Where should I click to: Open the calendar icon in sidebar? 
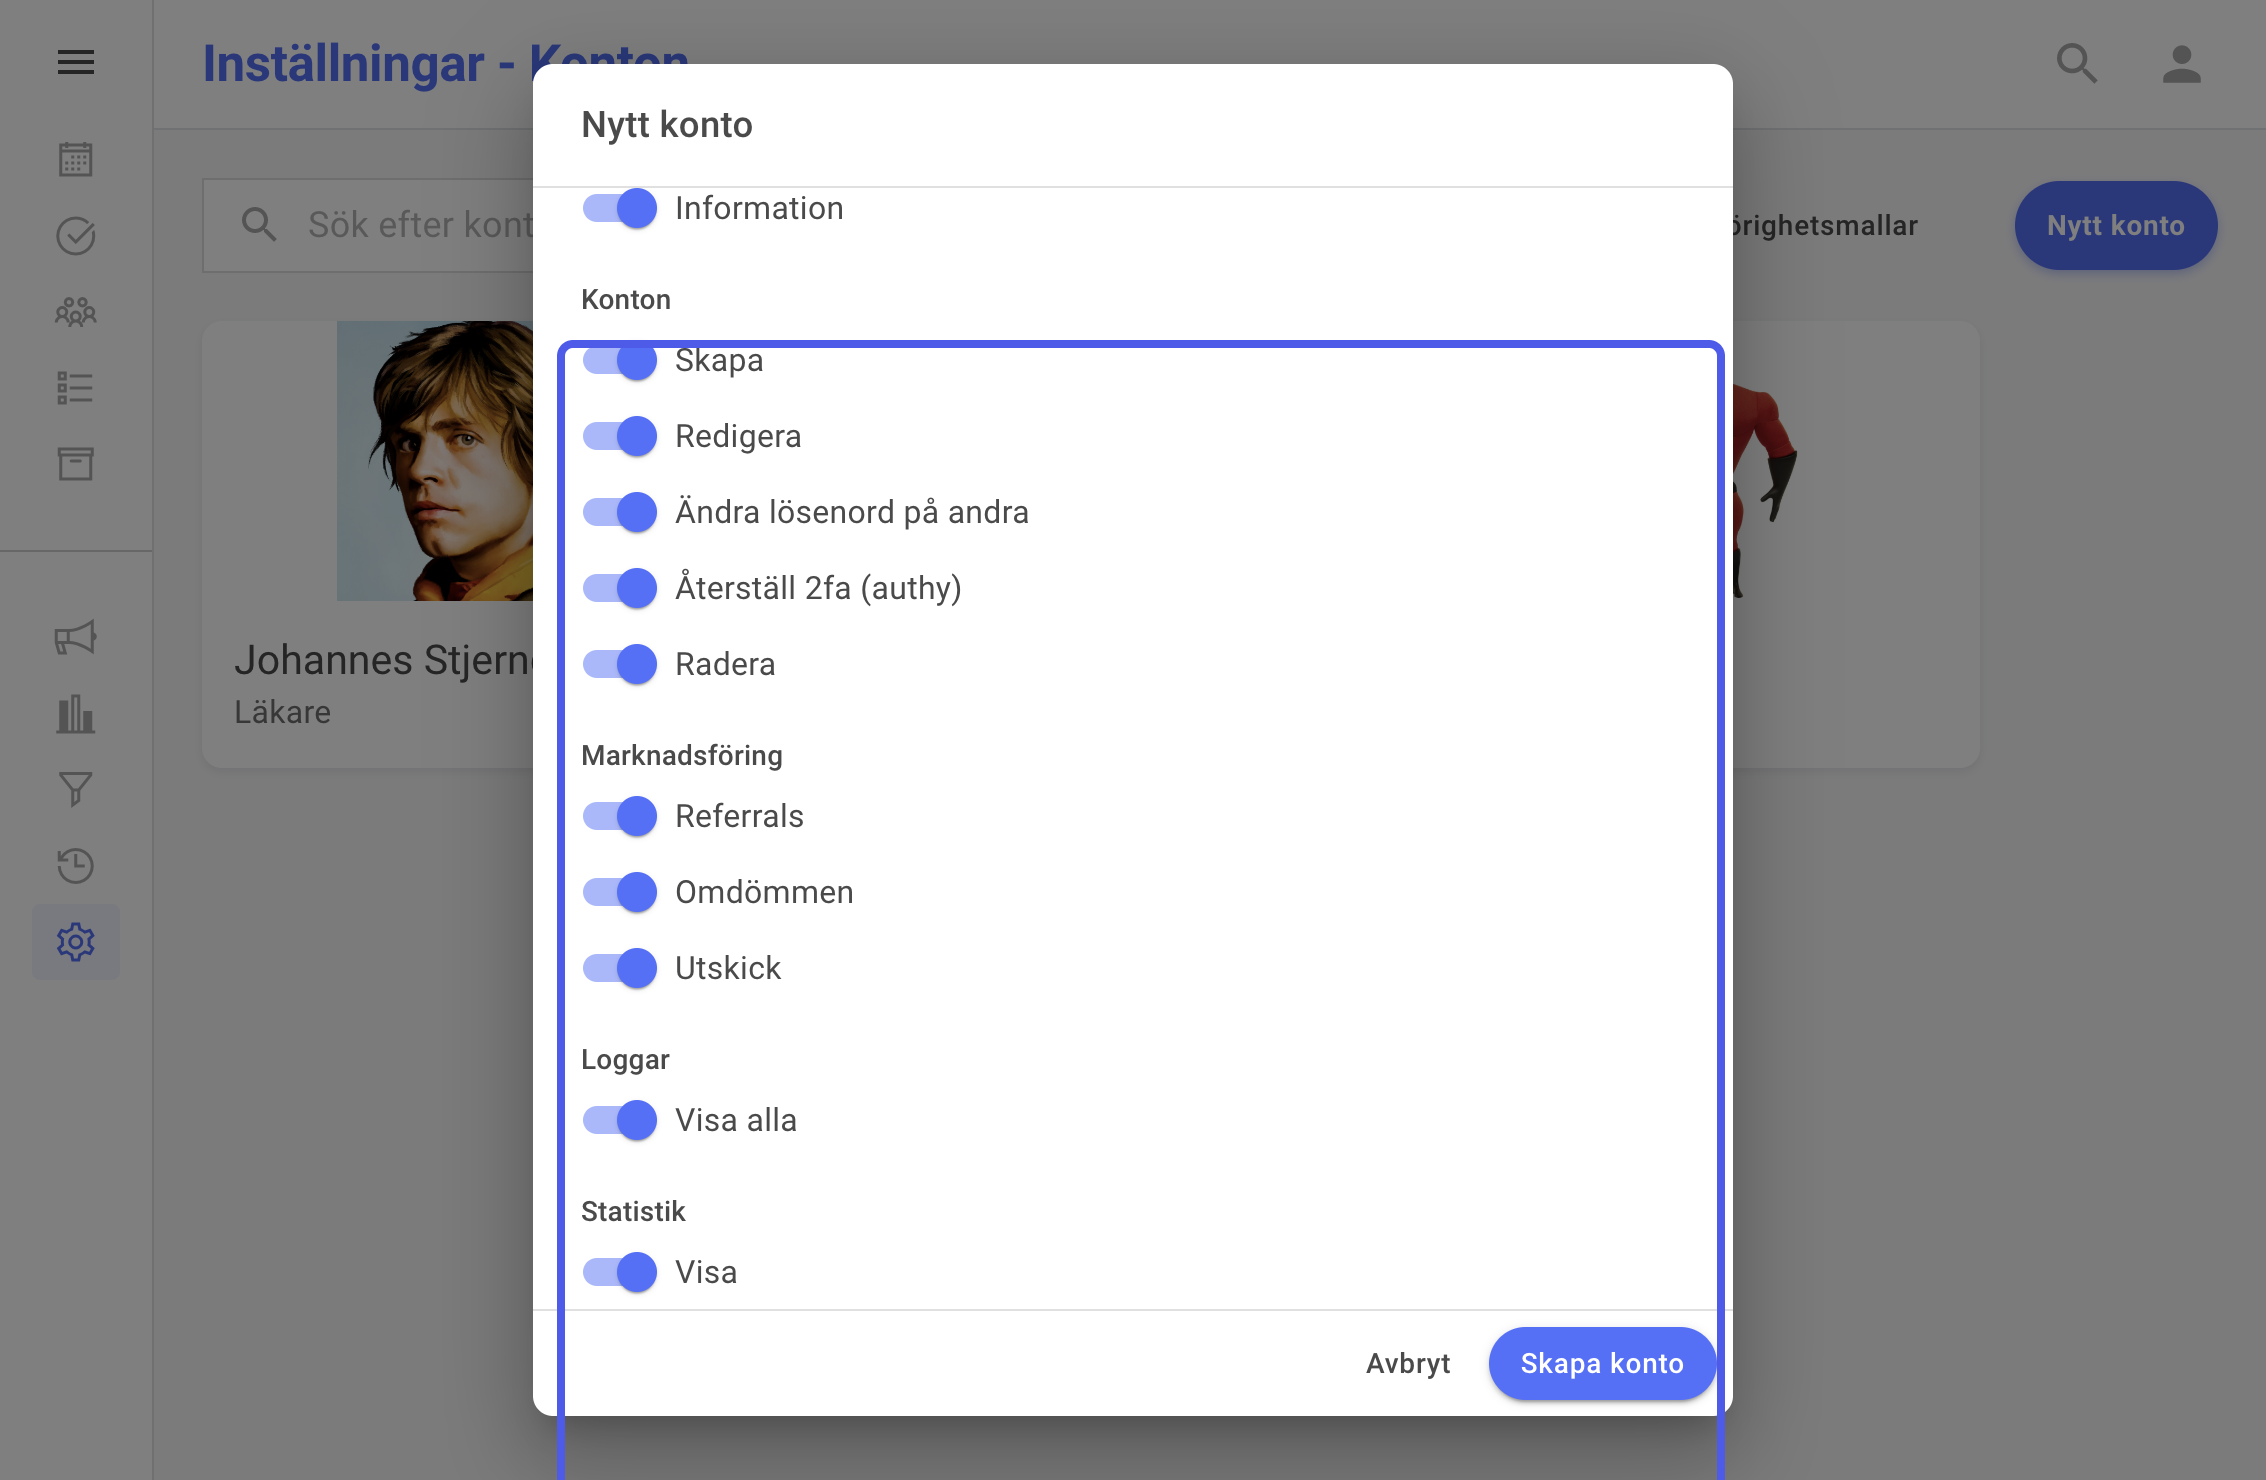tap(76, 159)
